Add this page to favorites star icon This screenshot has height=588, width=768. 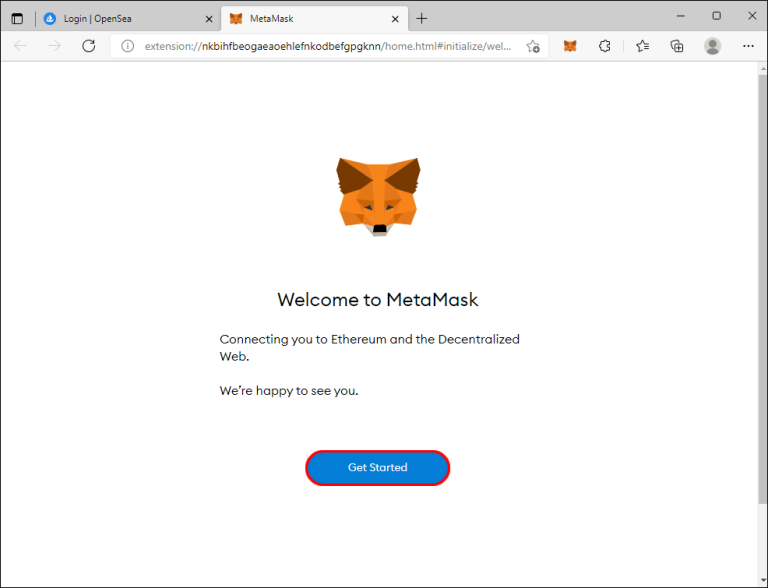[x=533, y=46]
